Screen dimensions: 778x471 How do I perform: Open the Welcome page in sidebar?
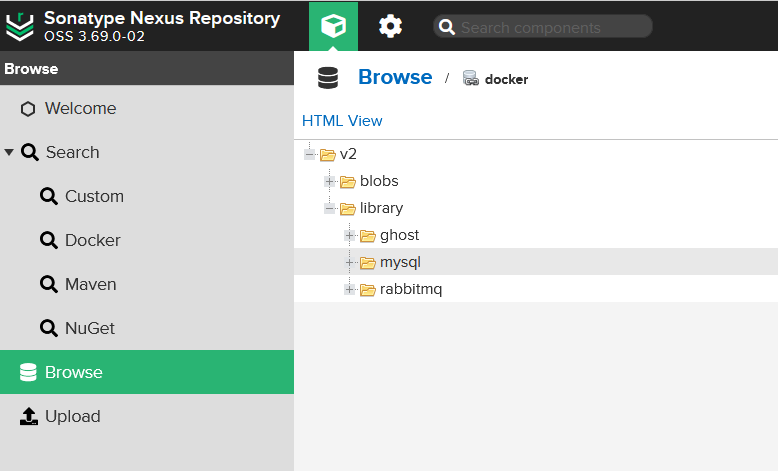tap(80, 108)
